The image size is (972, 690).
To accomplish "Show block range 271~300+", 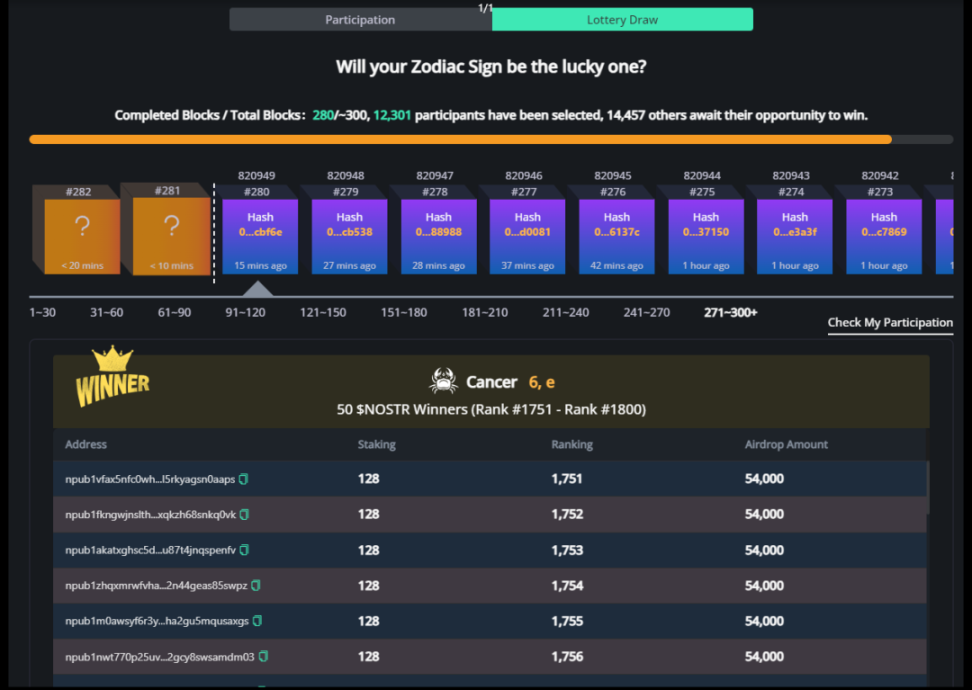I will (730, 312).
